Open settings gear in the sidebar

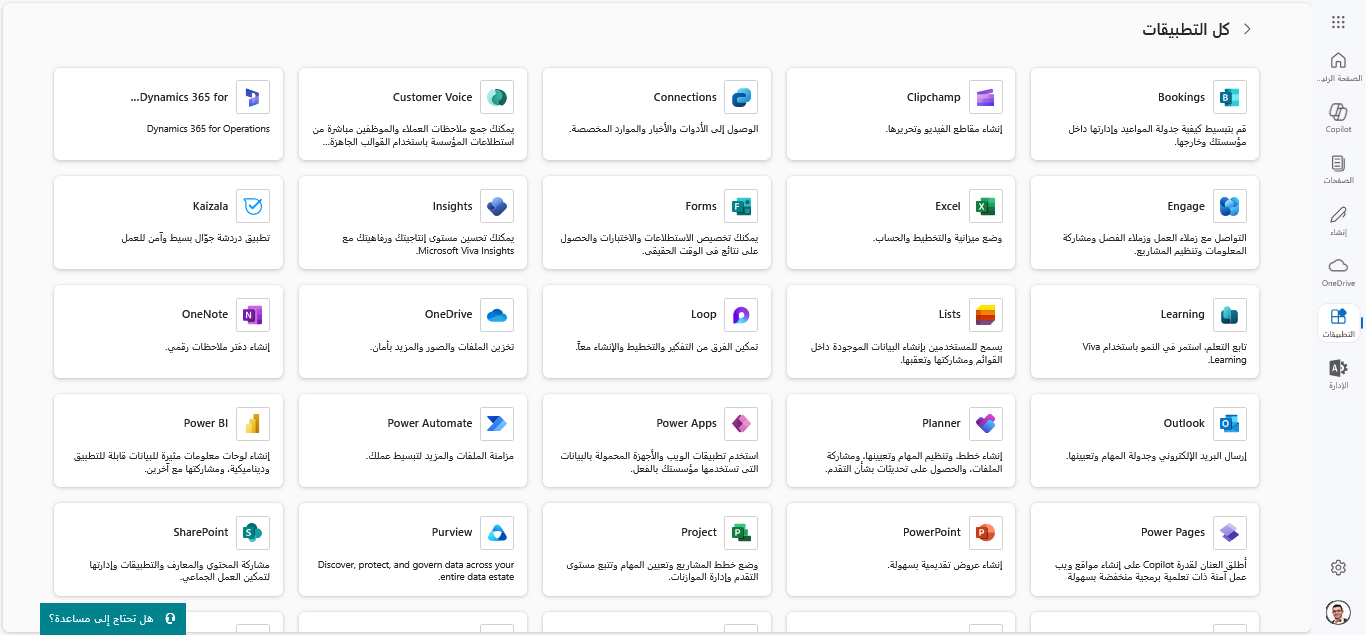(x=1338, y=567)
